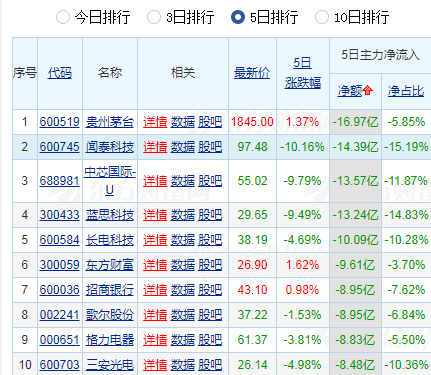
Task: Select the 今日排行 radio button
Action: [x=63, y=17]
